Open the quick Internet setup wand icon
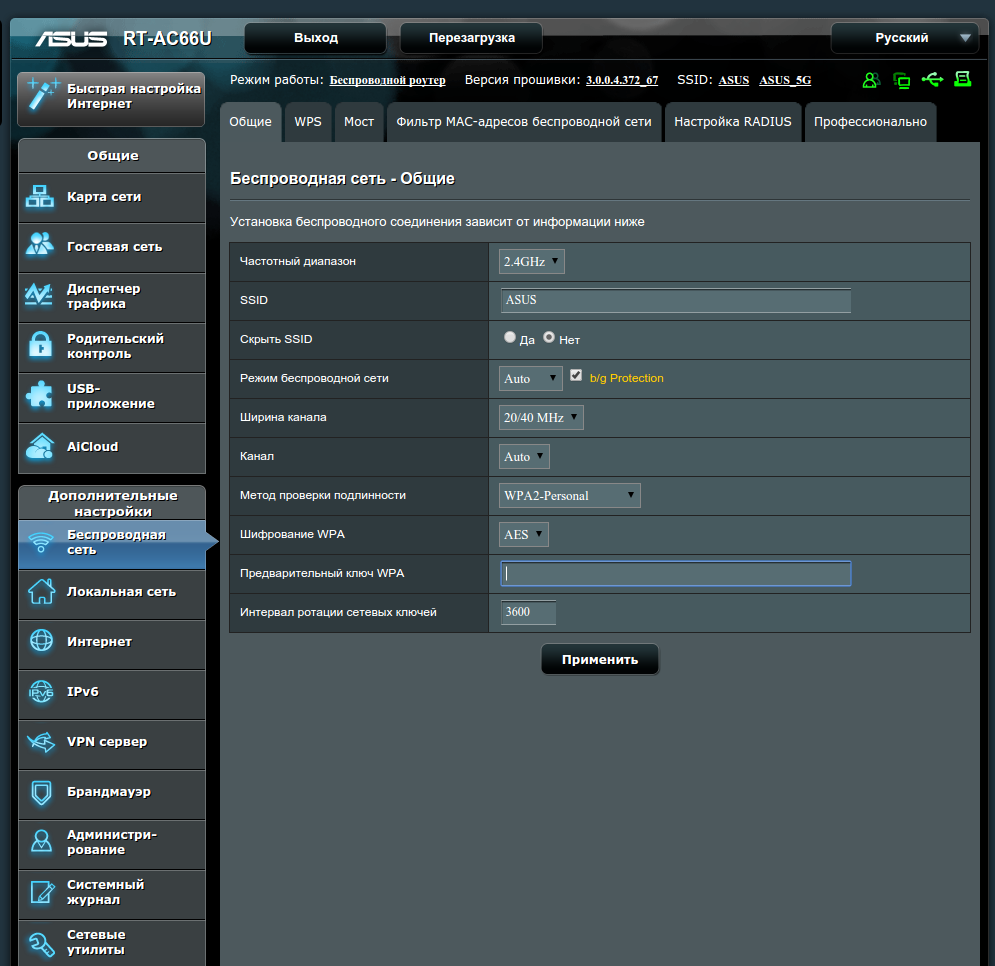Image resolution: width=995 pixels, height=966 pixels. pos(42,96)
